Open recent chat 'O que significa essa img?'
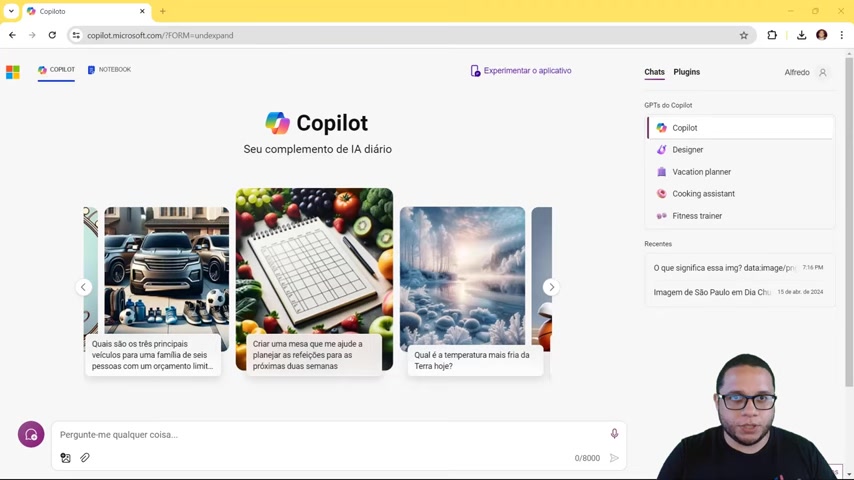 point(739,268)
